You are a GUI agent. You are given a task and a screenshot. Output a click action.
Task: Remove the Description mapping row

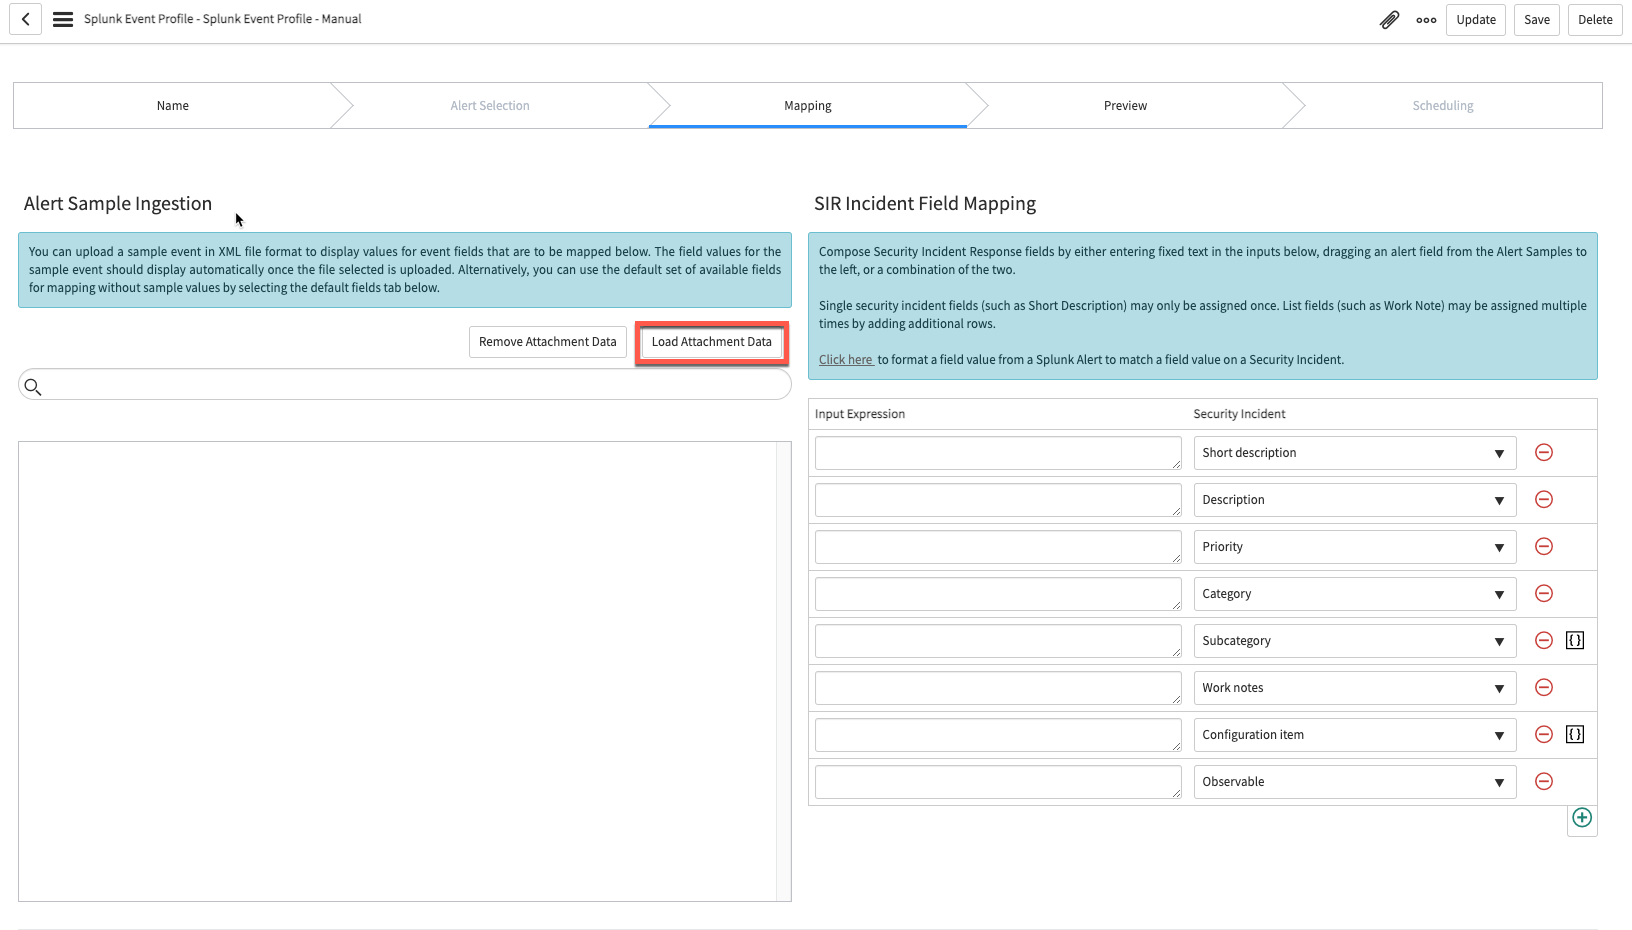(1544, 500)
